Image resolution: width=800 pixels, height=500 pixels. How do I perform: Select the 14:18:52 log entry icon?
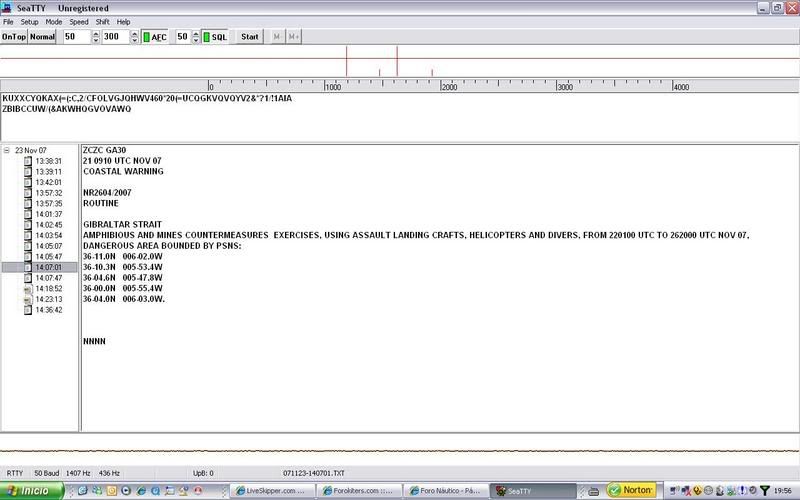[x=28, y=289]
